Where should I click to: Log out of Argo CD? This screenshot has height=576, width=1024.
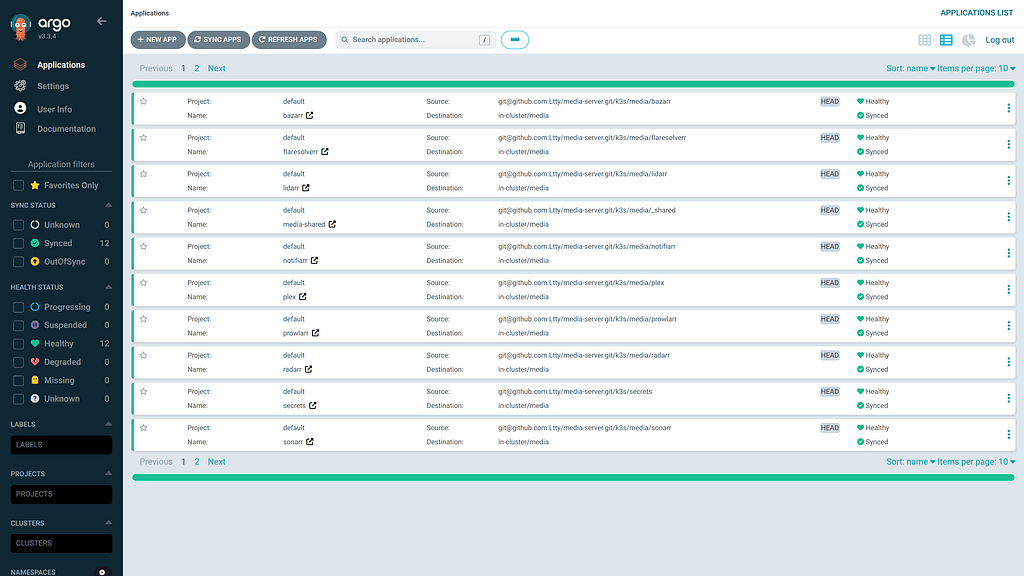tap(999, 40)
